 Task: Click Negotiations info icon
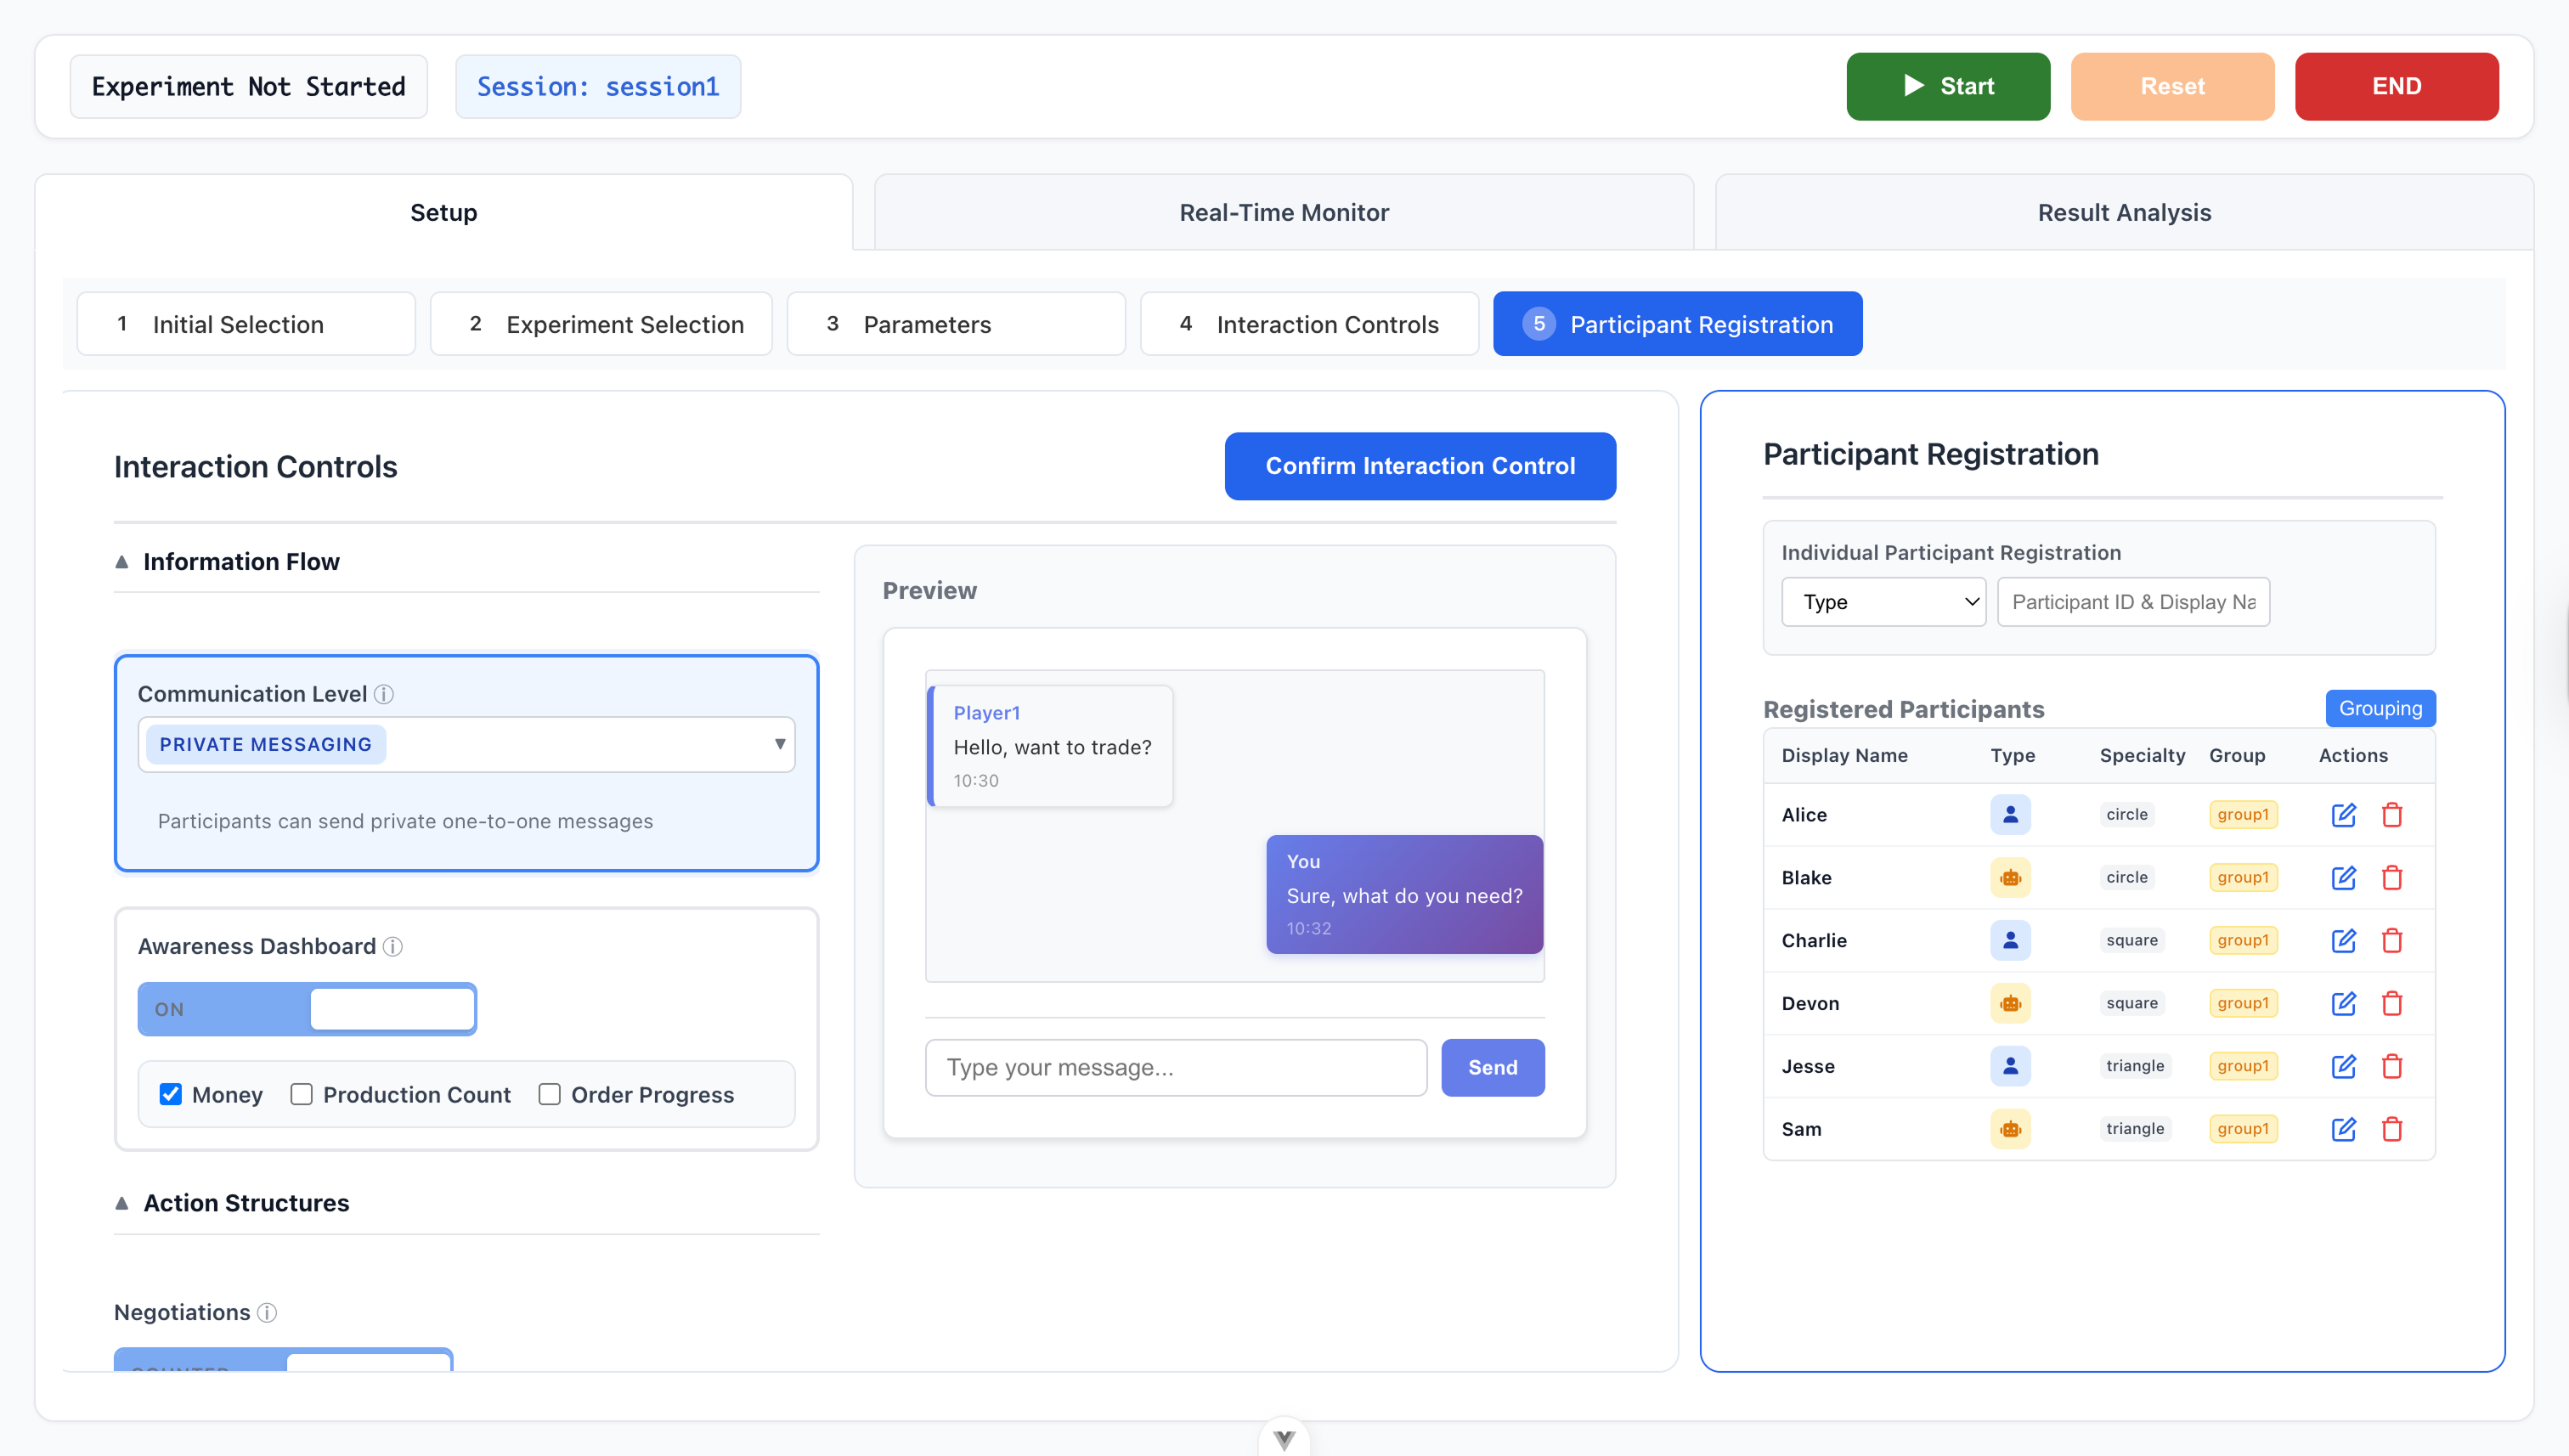tap(267, 1312)
